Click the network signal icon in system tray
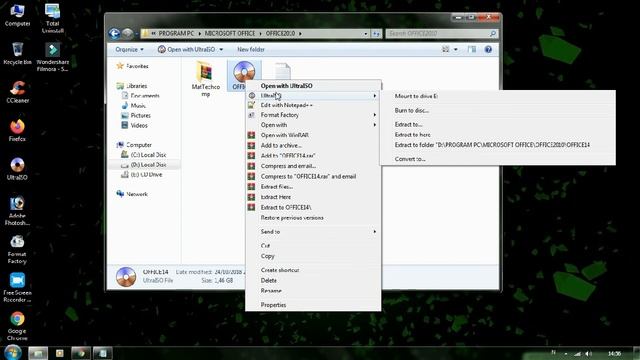640x360 pixels. (x=577, y=353)
